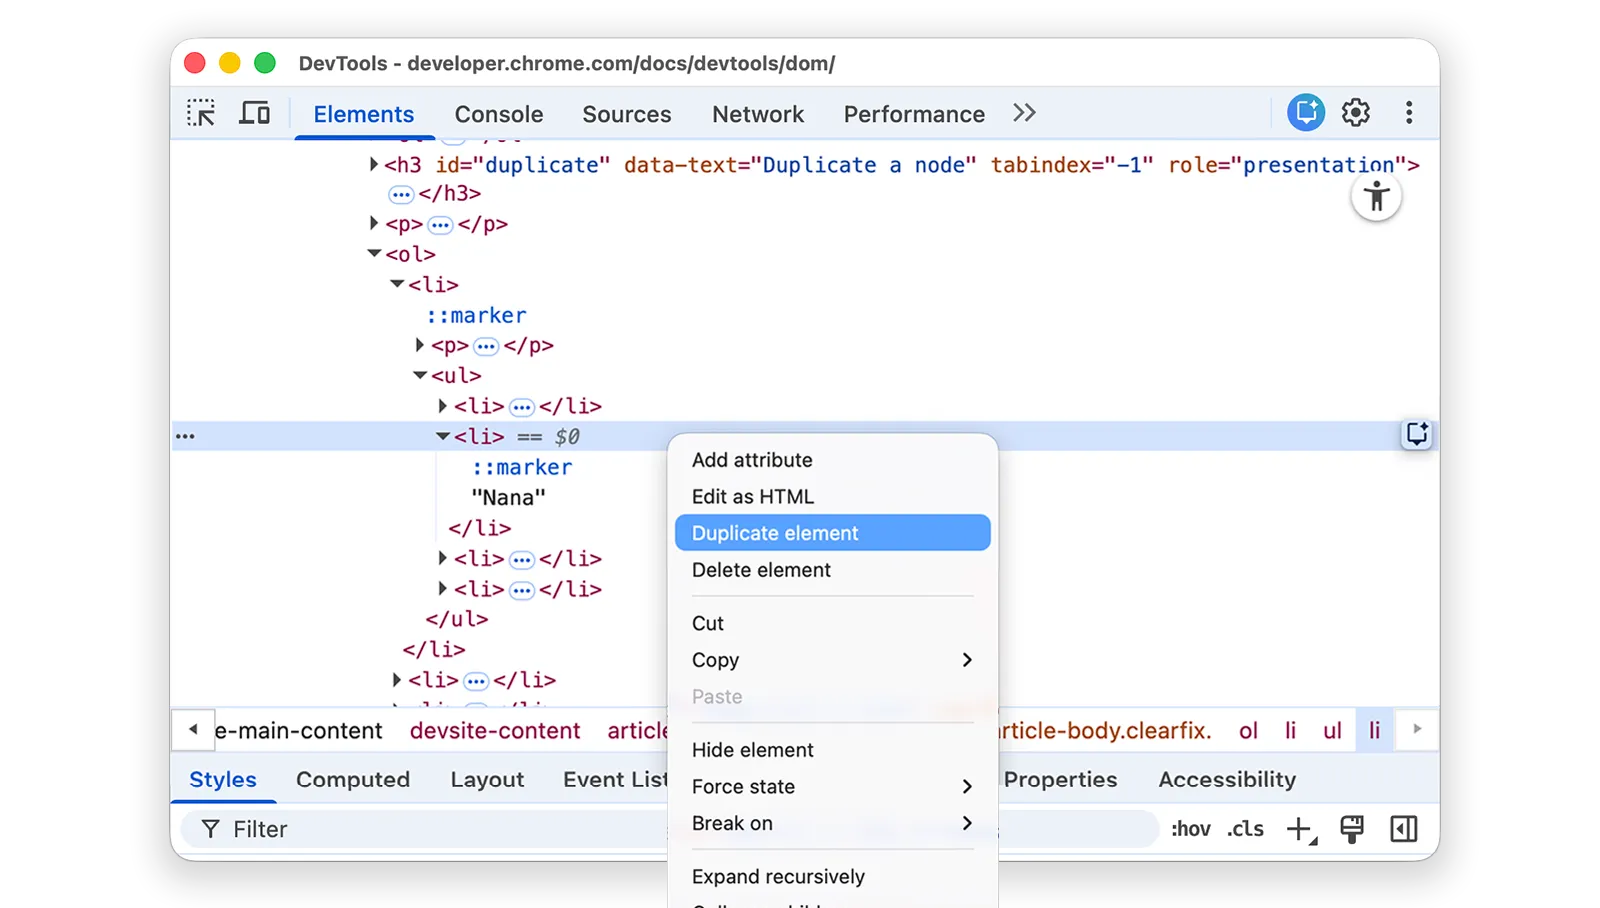Open the Layout pane tab
This screenshot has height=908, width=1600.
(x=487, y=780)
